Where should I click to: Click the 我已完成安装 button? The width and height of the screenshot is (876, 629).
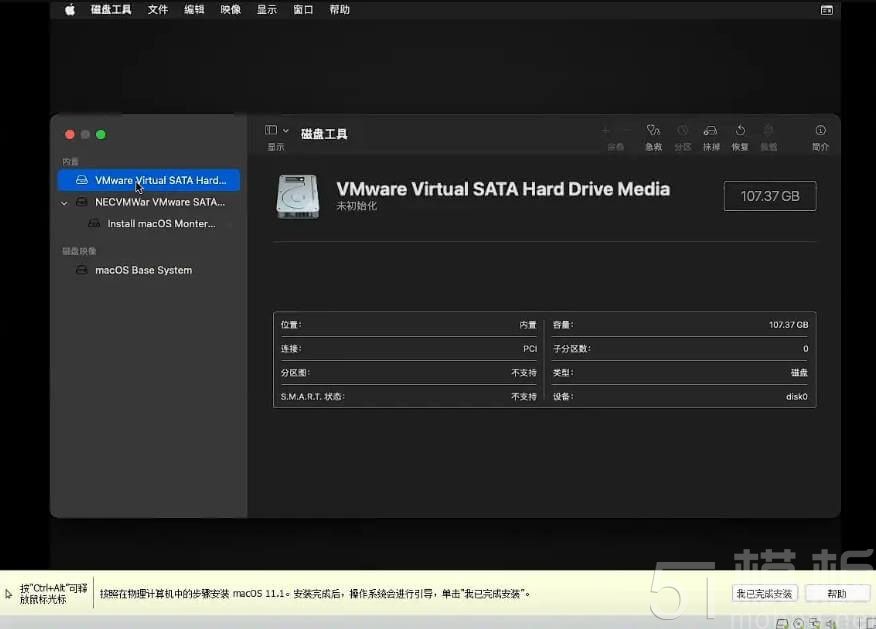(x=763, y=592)
